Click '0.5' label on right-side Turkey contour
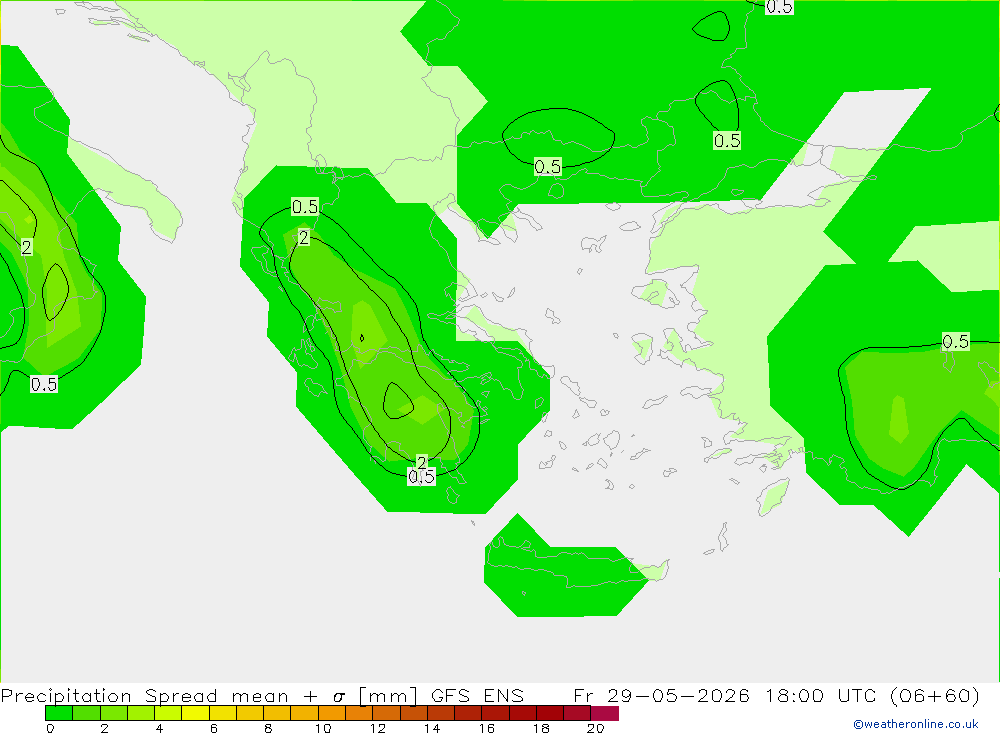Image resolution: width=1000 pixels, height=733 pixels. pos(955,341)
